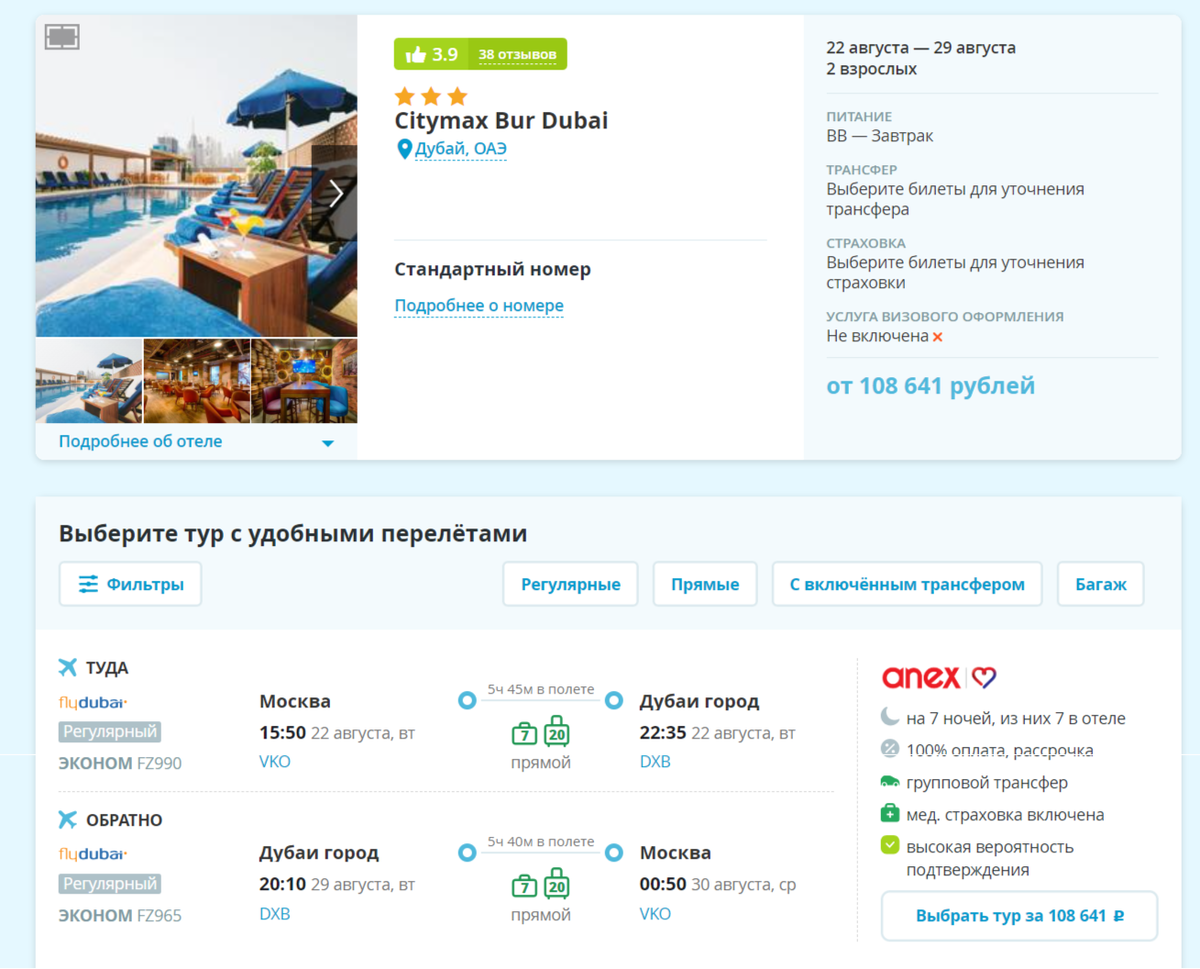Click the main hotel pool photo
Image resolution: width=1200 pixels, height=969 pixels.
tap(196, 176)
